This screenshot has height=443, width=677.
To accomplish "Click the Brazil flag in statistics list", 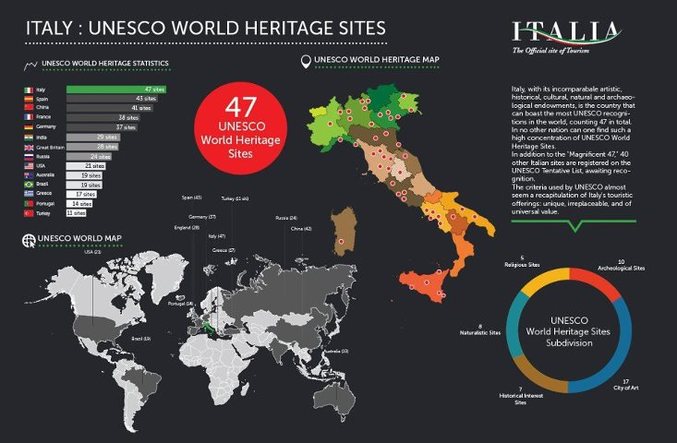I will click(27, 183).
